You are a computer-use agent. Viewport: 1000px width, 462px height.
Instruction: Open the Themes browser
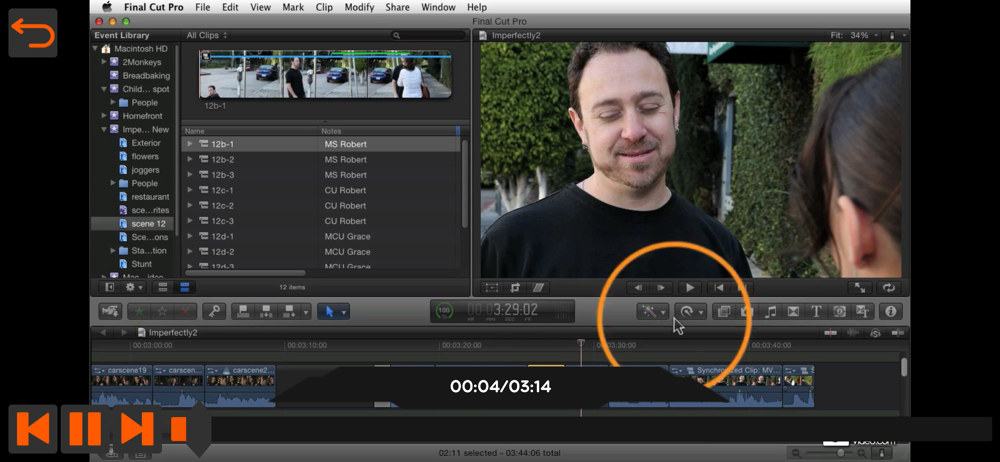[x=862, y=311]
